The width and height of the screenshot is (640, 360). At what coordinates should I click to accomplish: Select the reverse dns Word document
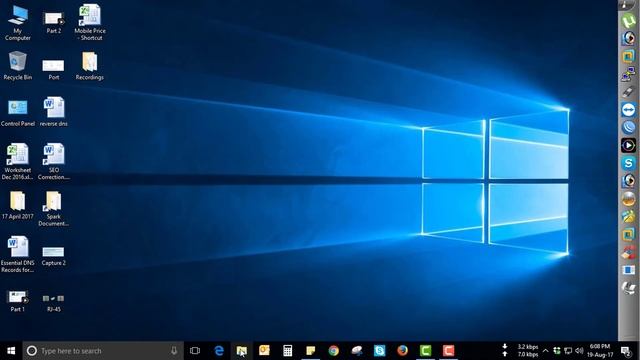[53, 112]
